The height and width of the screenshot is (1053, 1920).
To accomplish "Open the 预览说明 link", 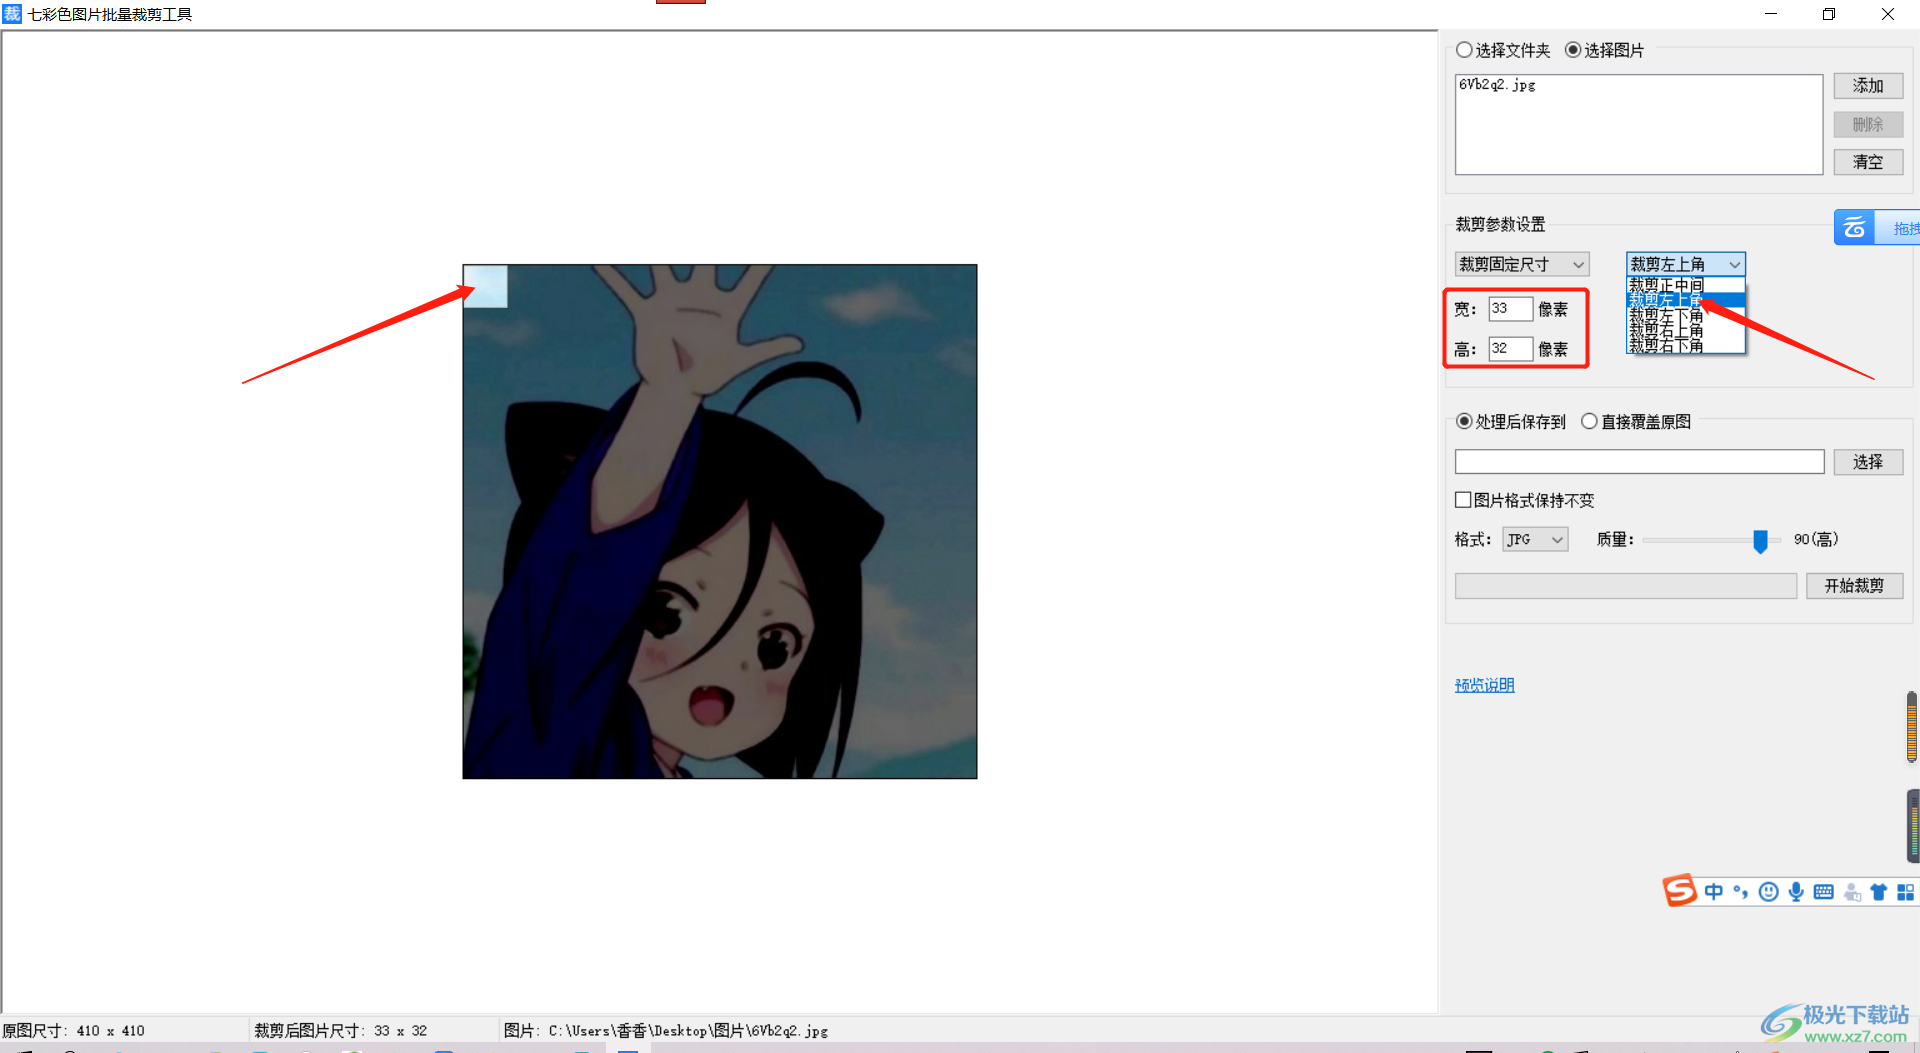I will (x=1484, y=685).
